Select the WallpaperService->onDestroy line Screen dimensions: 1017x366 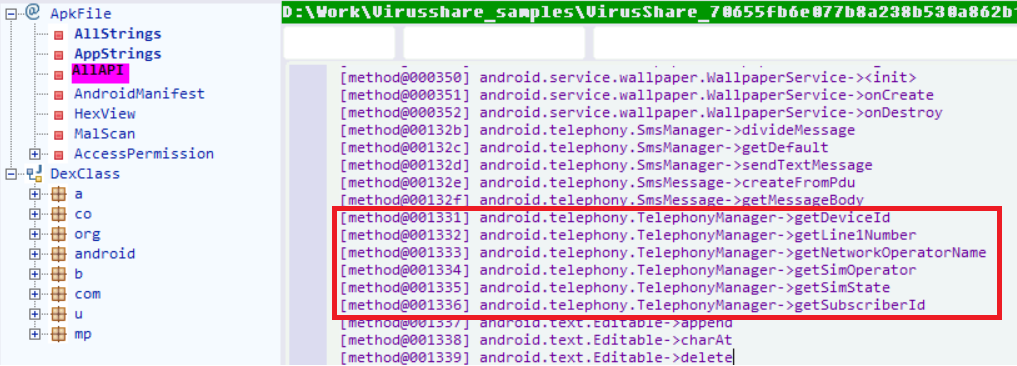[641, 113]
